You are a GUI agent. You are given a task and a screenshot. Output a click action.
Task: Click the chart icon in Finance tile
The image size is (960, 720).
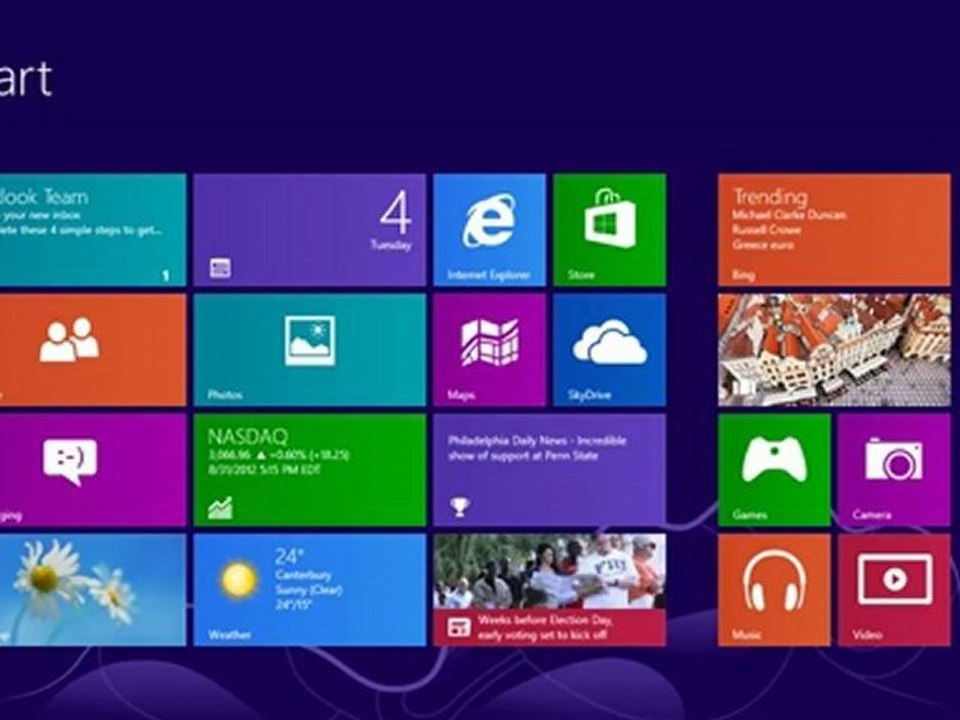[220, 508]
